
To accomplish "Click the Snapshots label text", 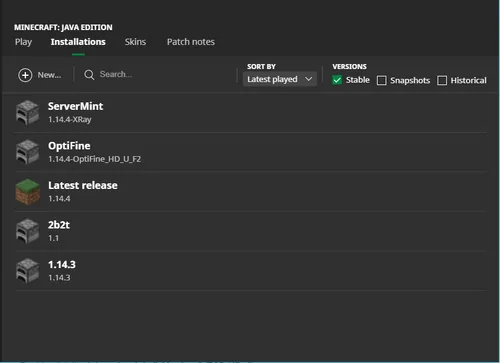I will 410,81.
